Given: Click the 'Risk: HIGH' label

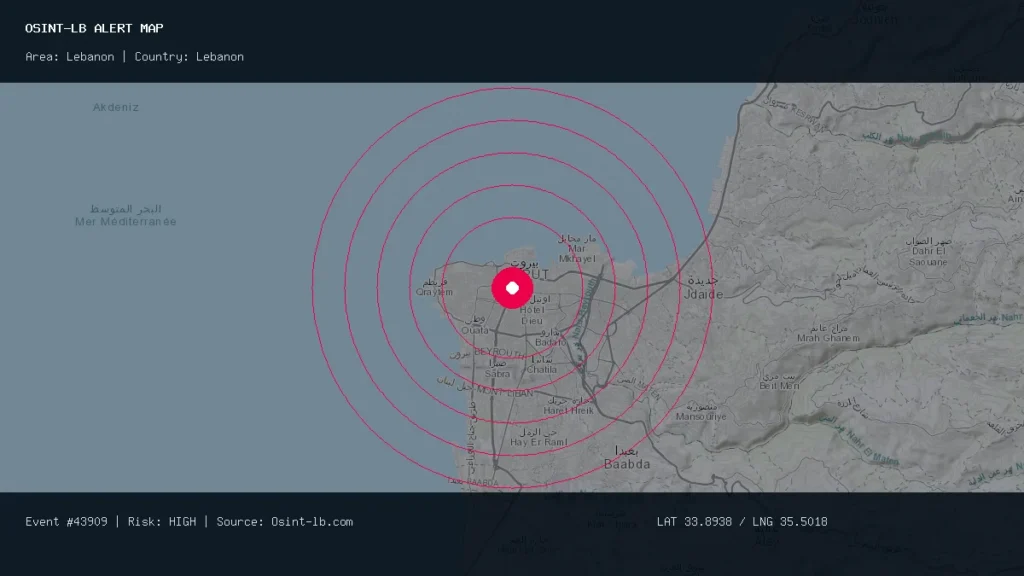Looking at the screenshot, I should tap(161, 522).
